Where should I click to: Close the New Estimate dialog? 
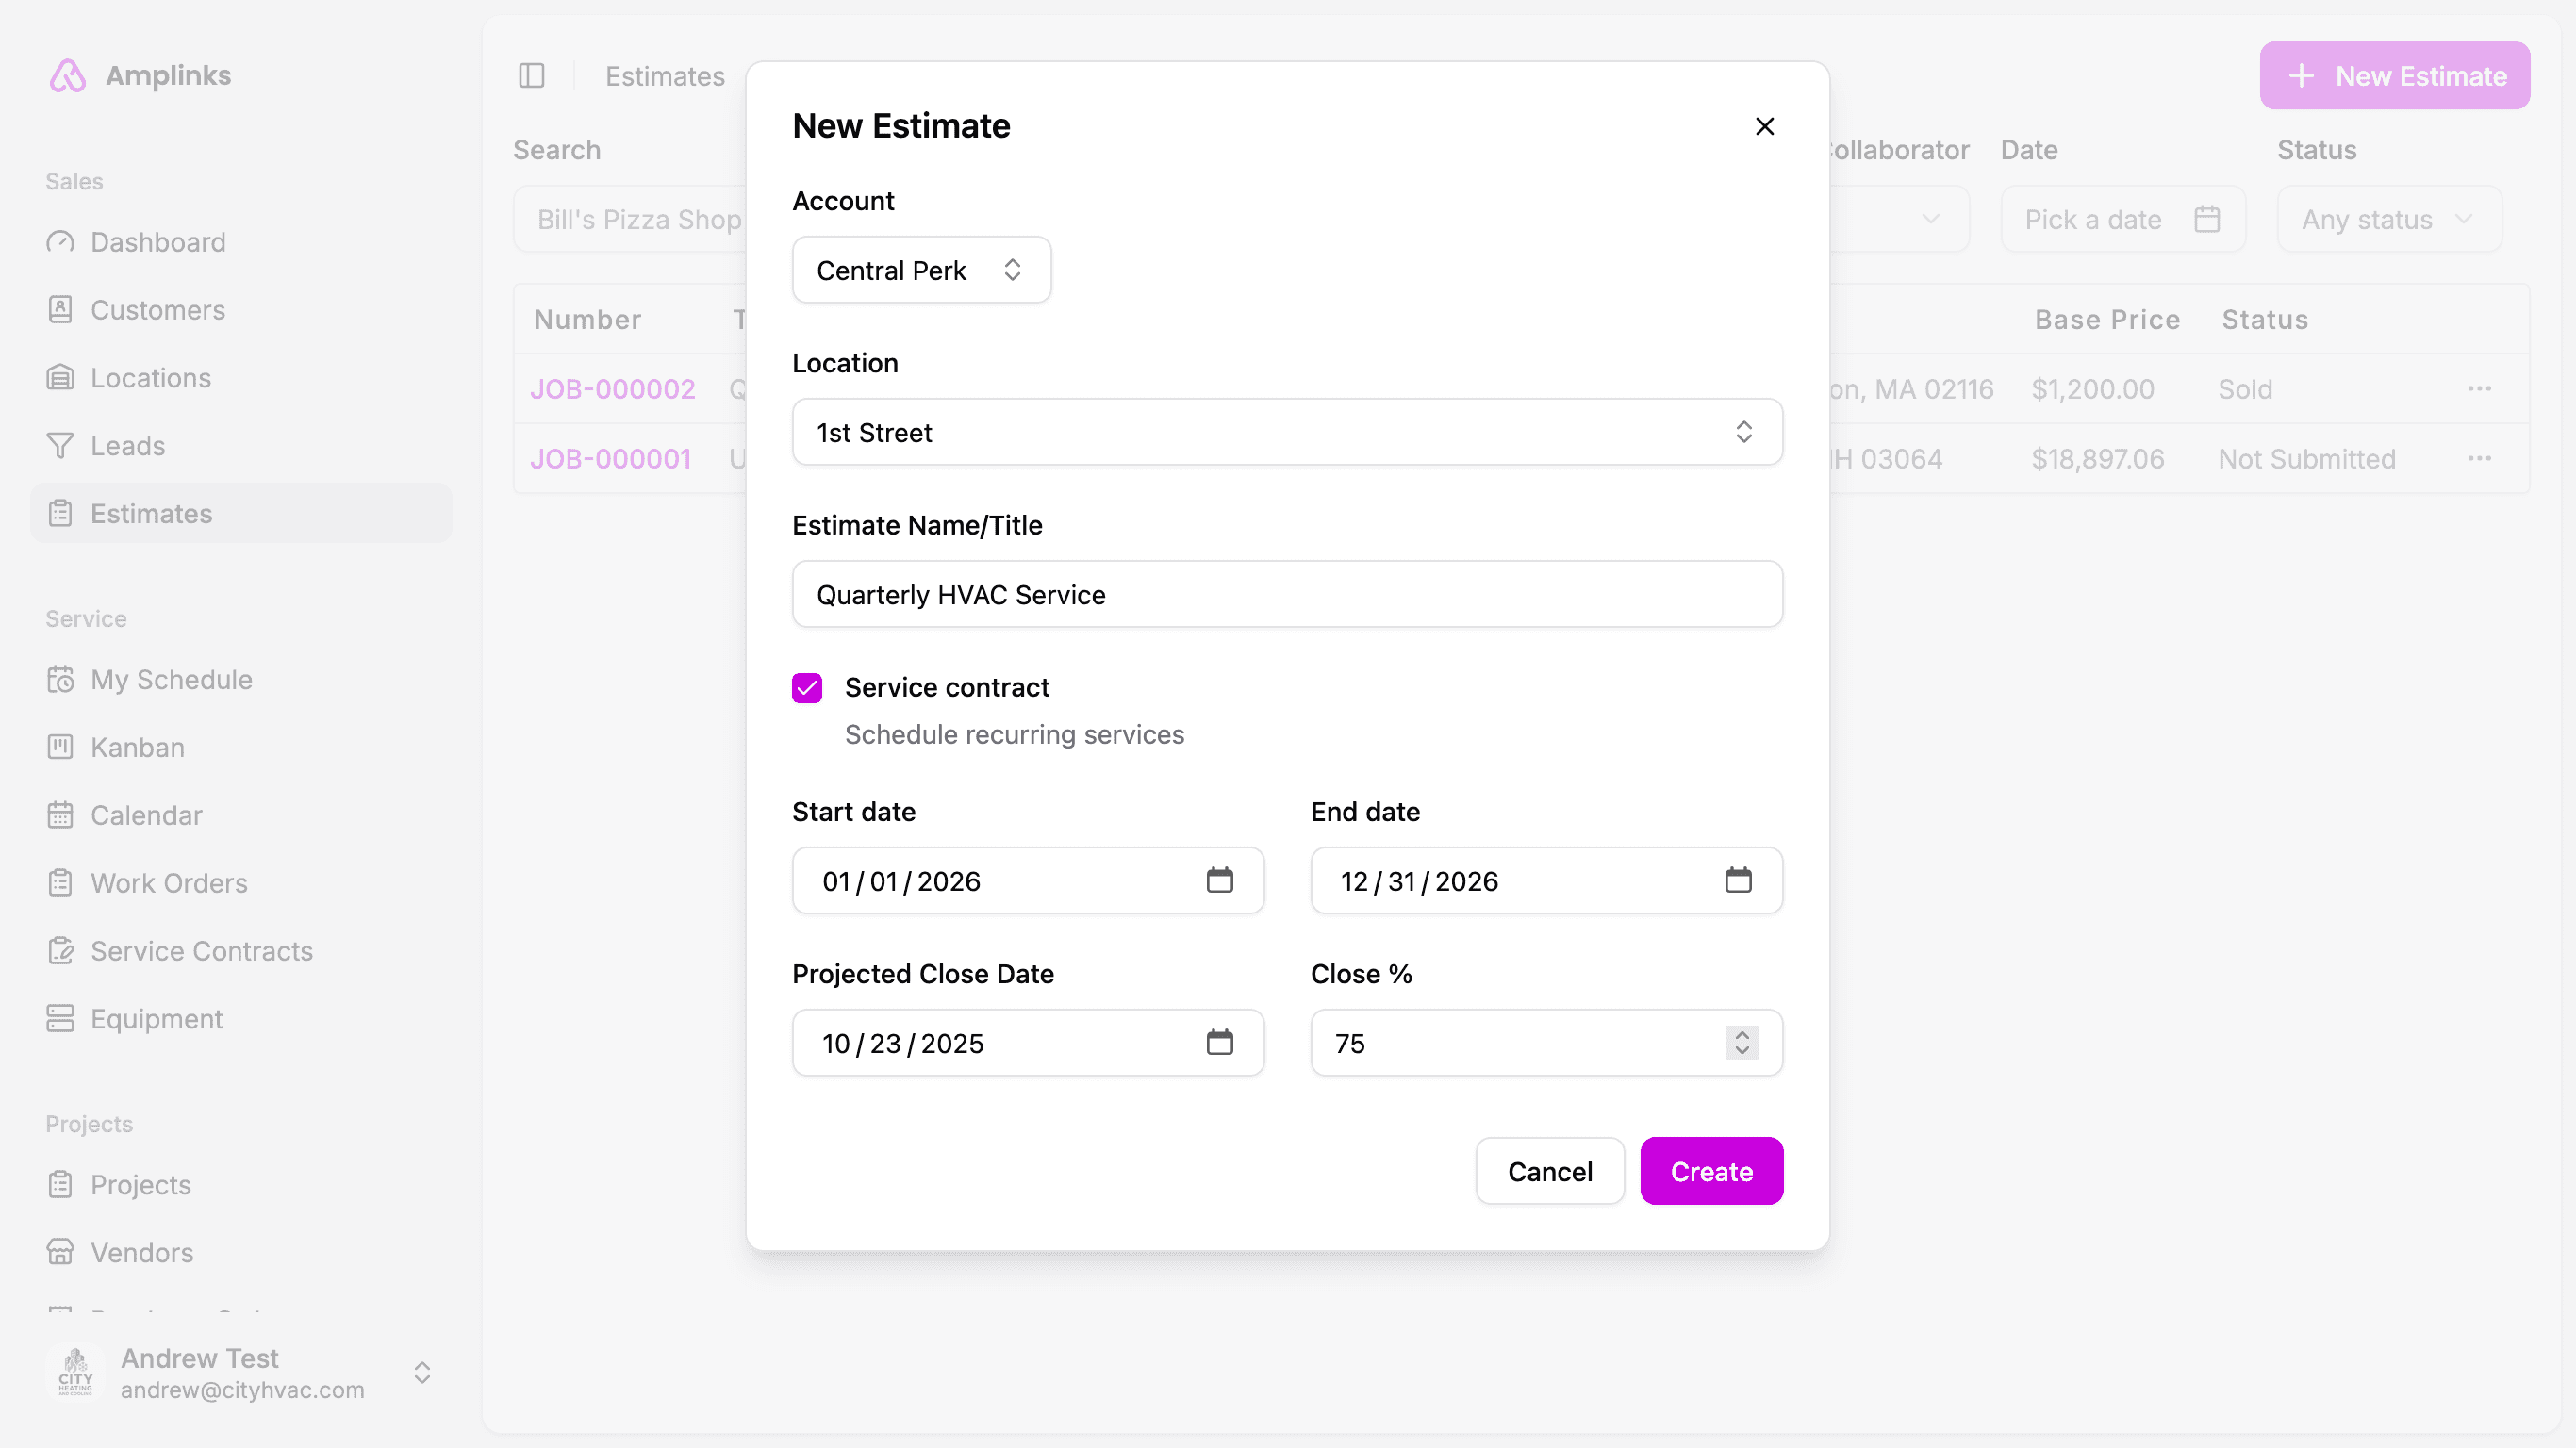(1764, 126)
